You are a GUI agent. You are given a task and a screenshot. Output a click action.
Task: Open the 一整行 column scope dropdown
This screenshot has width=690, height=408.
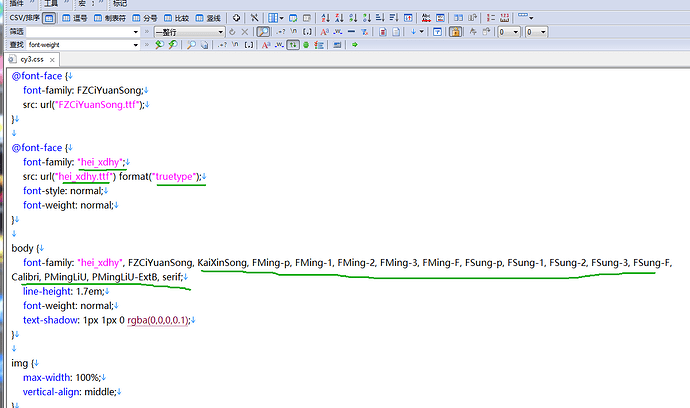click(x=189, y=32)
